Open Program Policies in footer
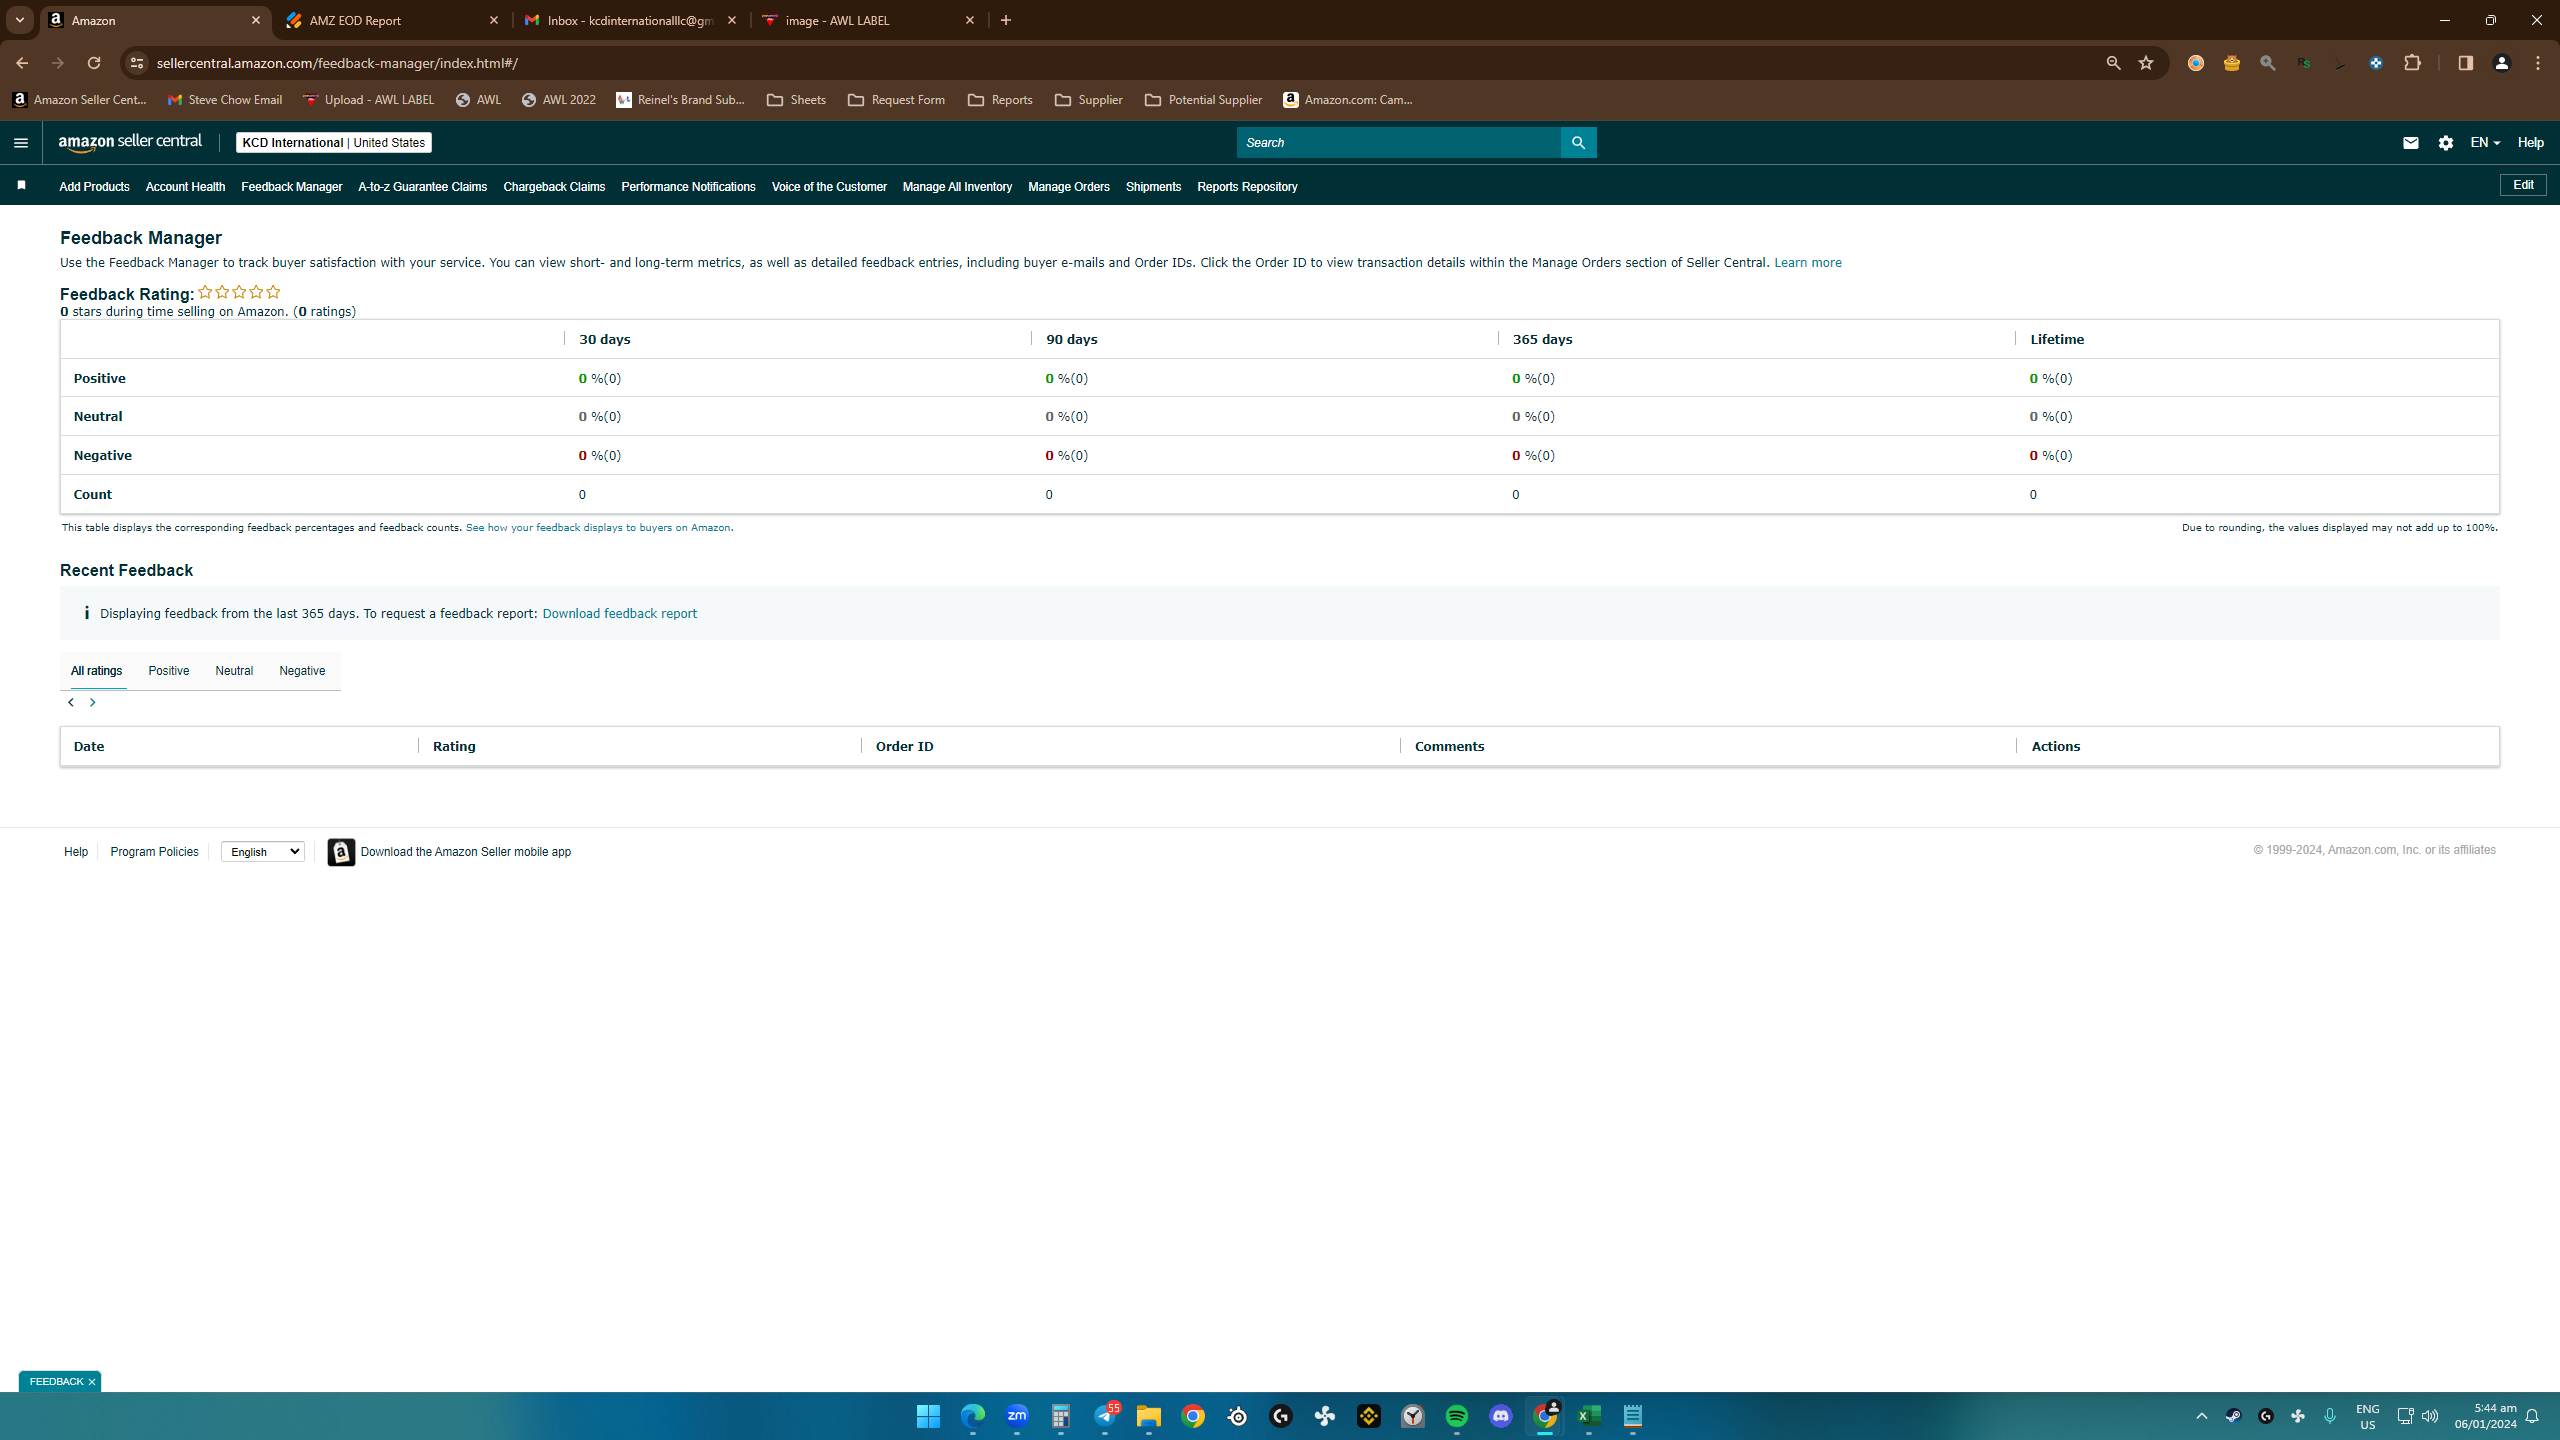This screenshot has height=1440, width=2560. tap(154, 852)
